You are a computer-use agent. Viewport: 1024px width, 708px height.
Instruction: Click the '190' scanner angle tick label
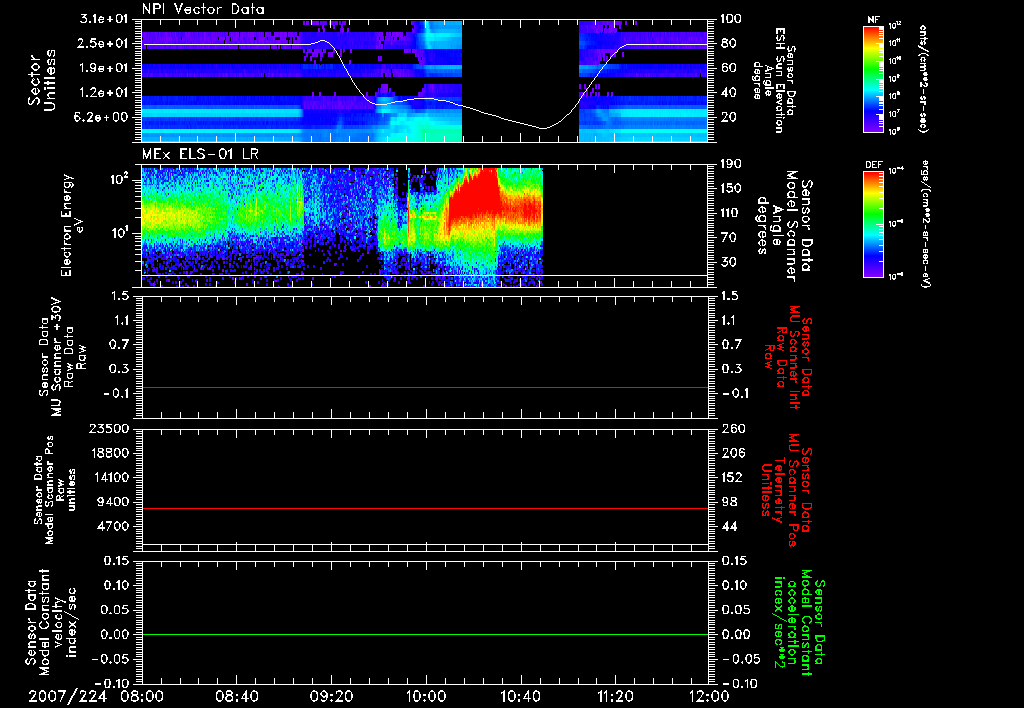730,164
